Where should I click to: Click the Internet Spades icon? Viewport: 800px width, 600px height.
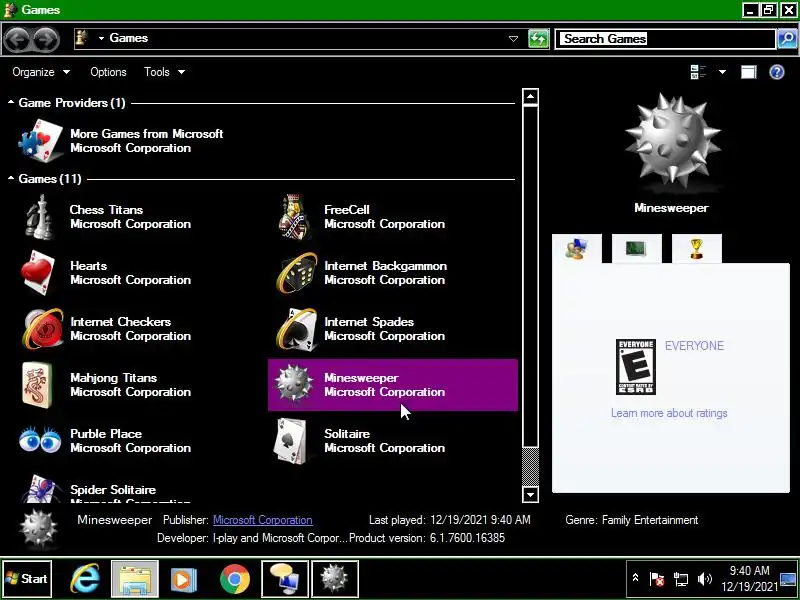[296, 329]
